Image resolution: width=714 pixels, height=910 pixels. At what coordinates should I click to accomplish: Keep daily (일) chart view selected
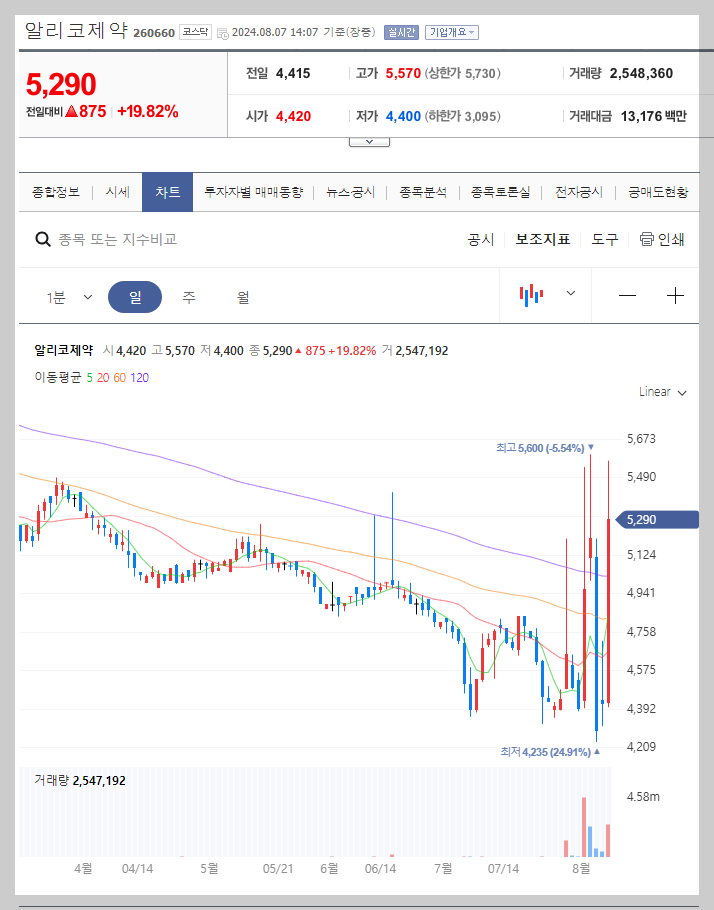tap(135, 296)
